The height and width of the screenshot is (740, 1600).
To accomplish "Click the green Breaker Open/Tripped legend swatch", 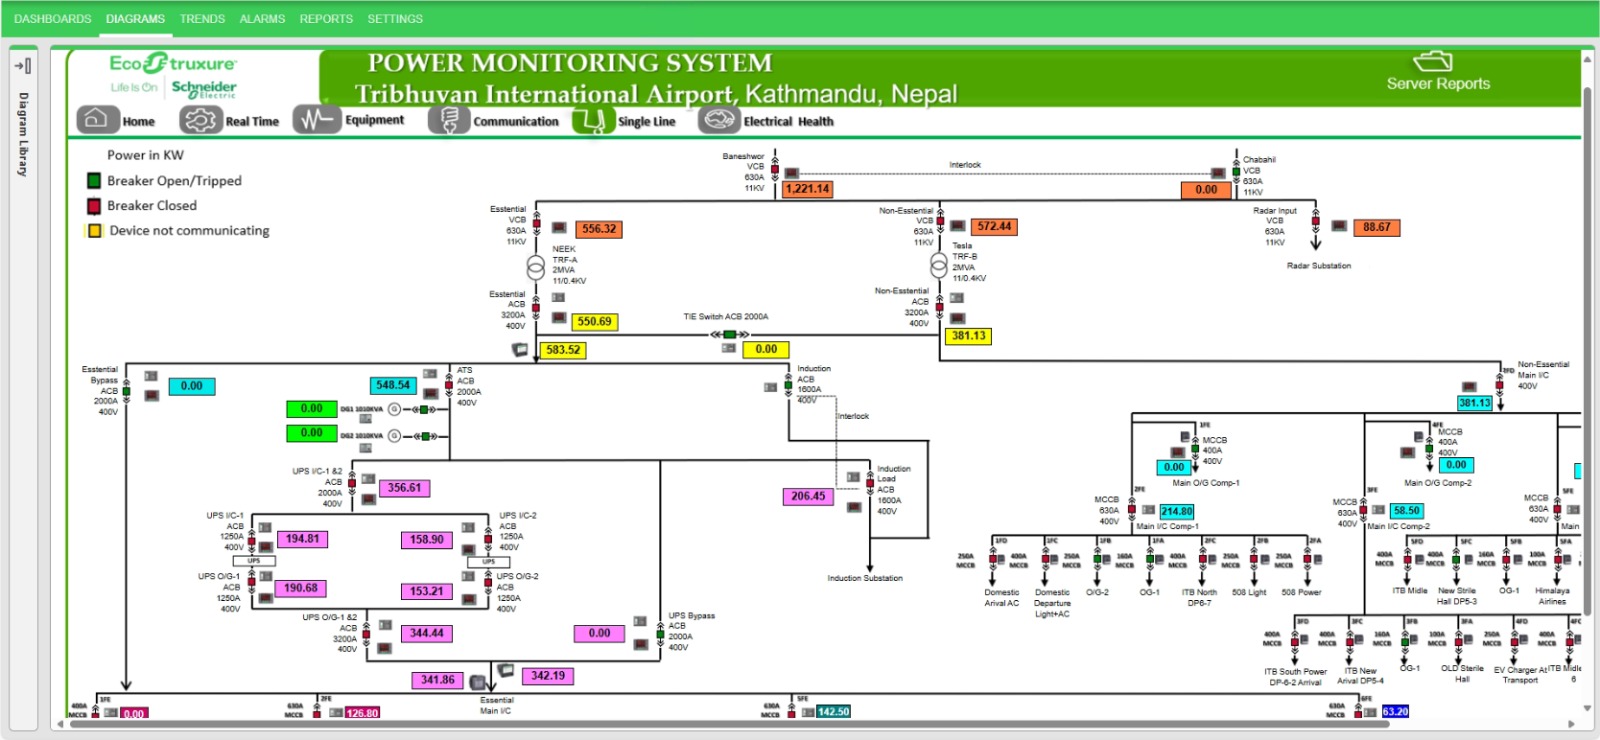I will pos(94,181).
